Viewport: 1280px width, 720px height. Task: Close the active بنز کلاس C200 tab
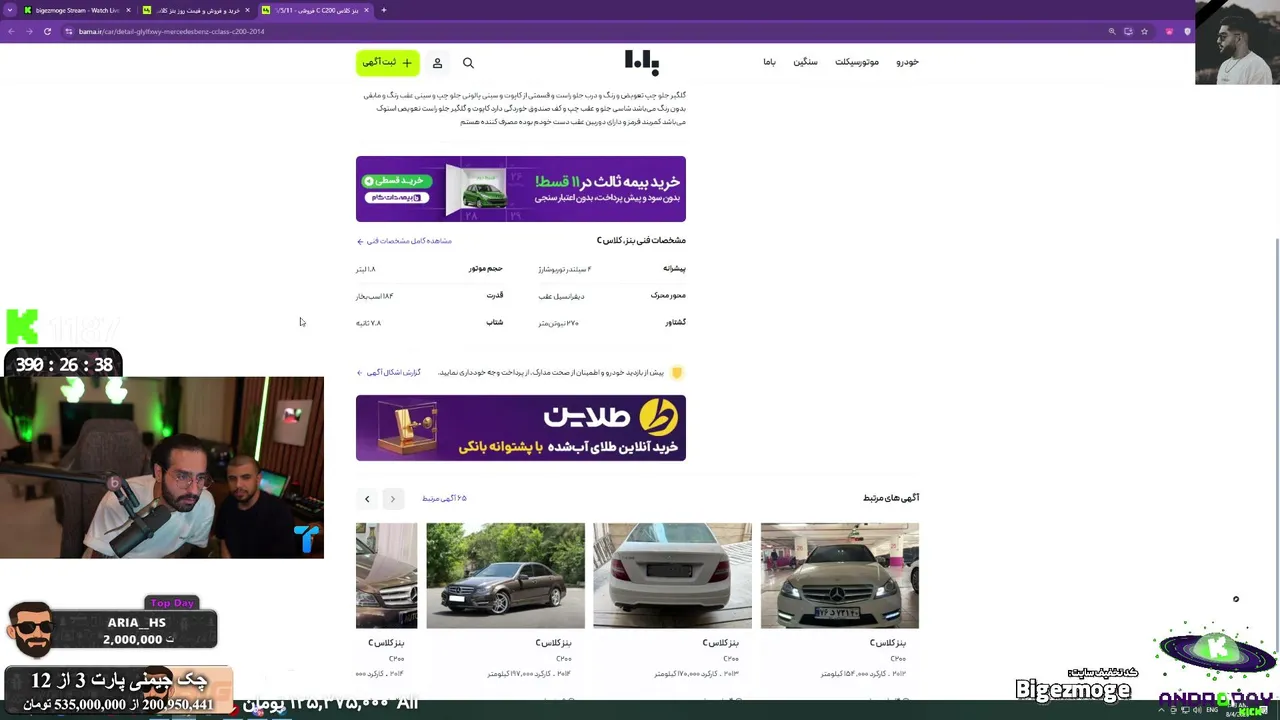point(366,10)
